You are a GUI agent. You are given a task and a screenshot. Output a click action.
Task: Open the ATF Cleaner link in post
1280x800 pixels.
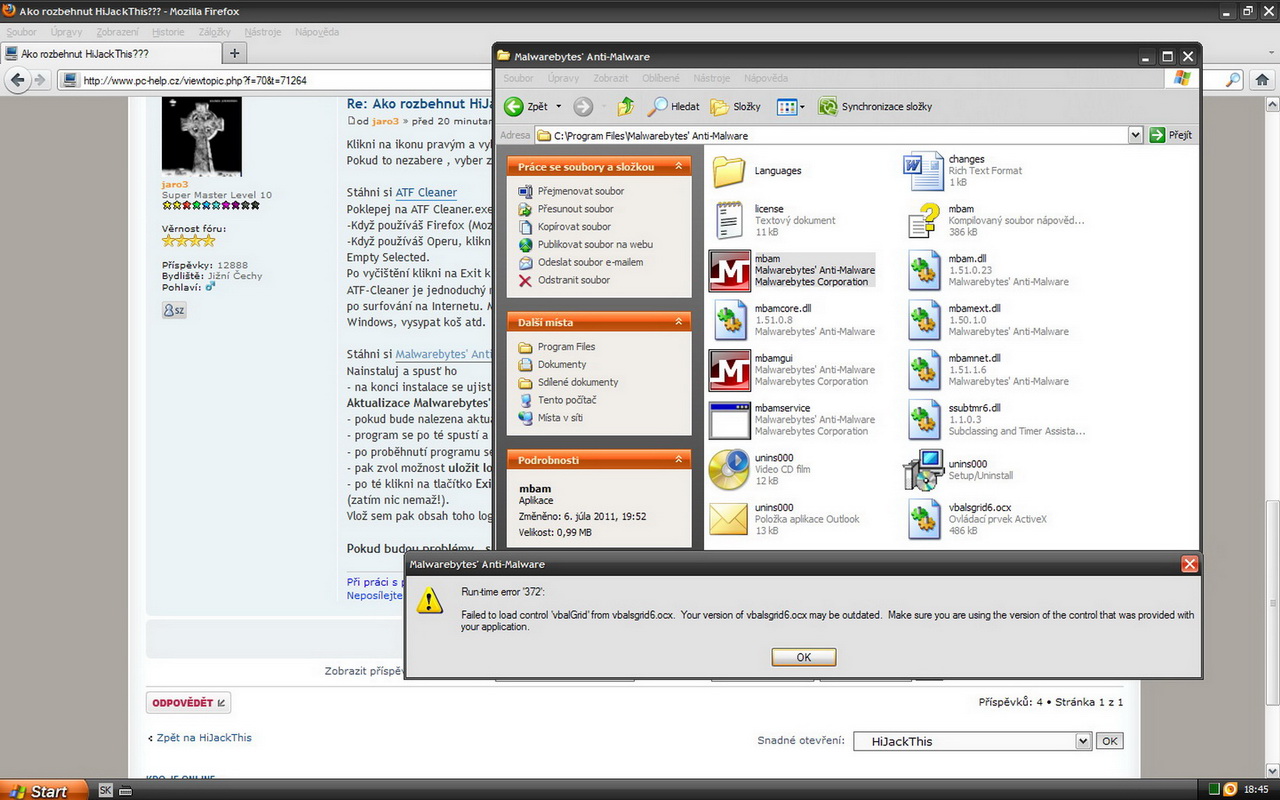click(x=426, y=192)
